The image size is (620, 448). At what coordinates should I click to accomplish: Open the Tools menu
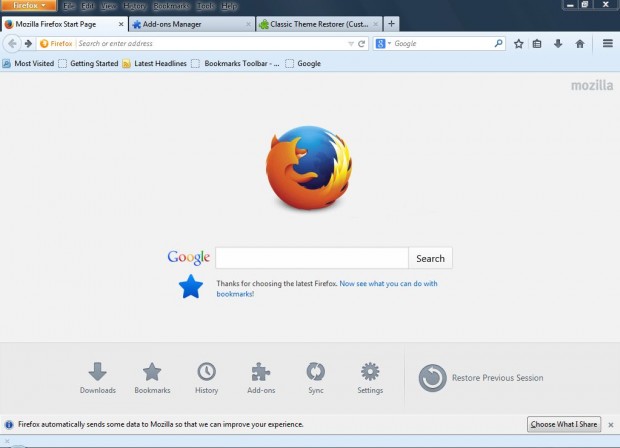click(205, 6)
